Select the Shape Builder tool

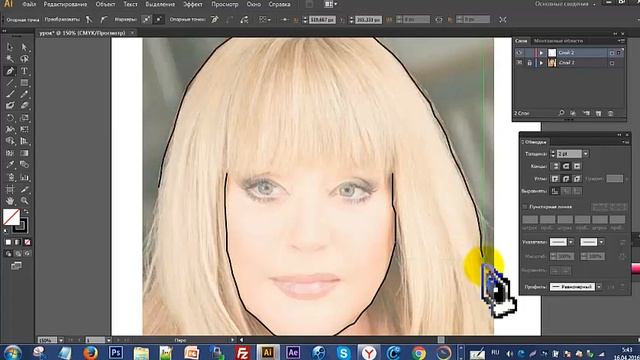10,141
